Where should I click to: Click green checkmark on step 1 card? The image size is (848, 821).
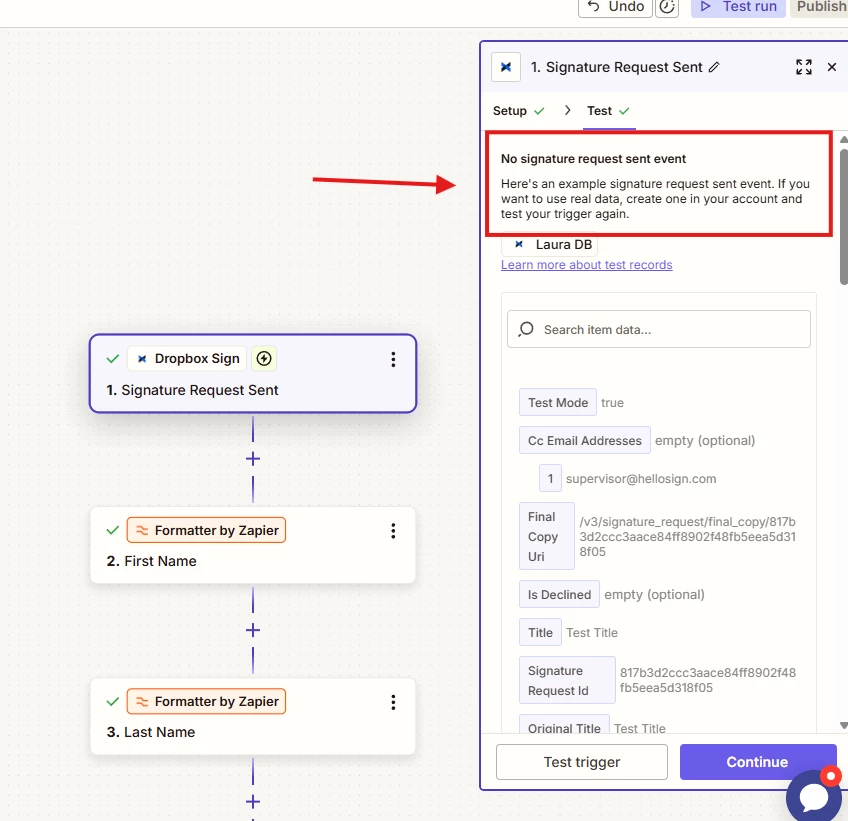112,359
